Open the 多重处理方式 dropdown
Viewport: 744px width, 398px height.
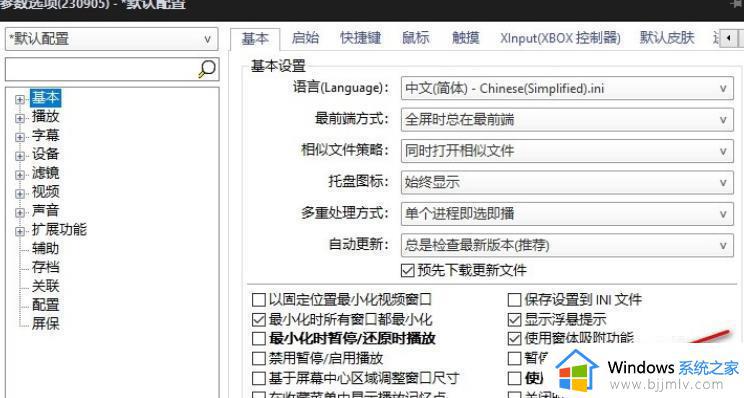(567, 213)
